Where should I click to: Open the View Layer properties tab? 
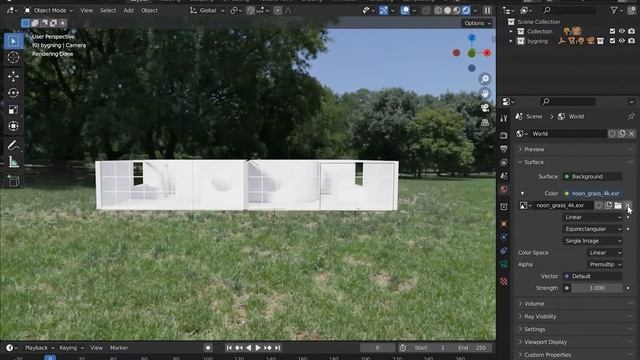point(504,162)
